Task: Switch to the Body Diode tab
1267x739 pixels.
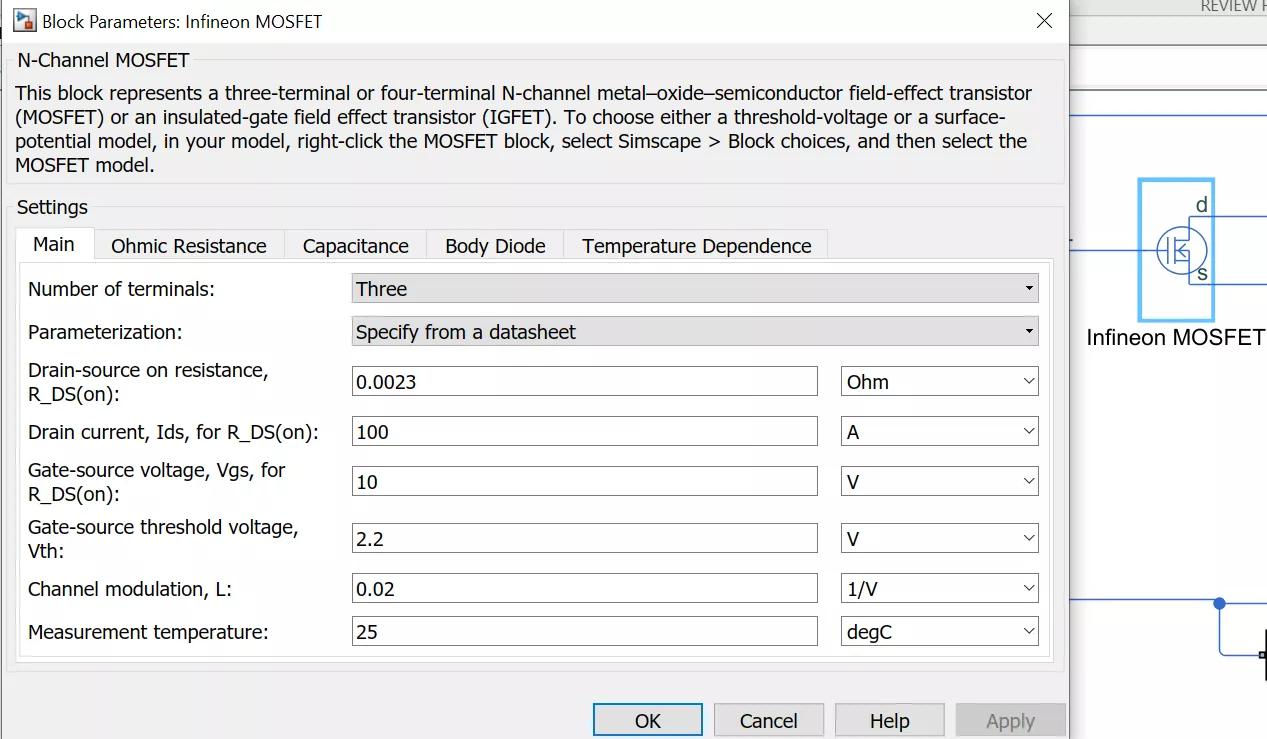Action: (x=495, y=246)
